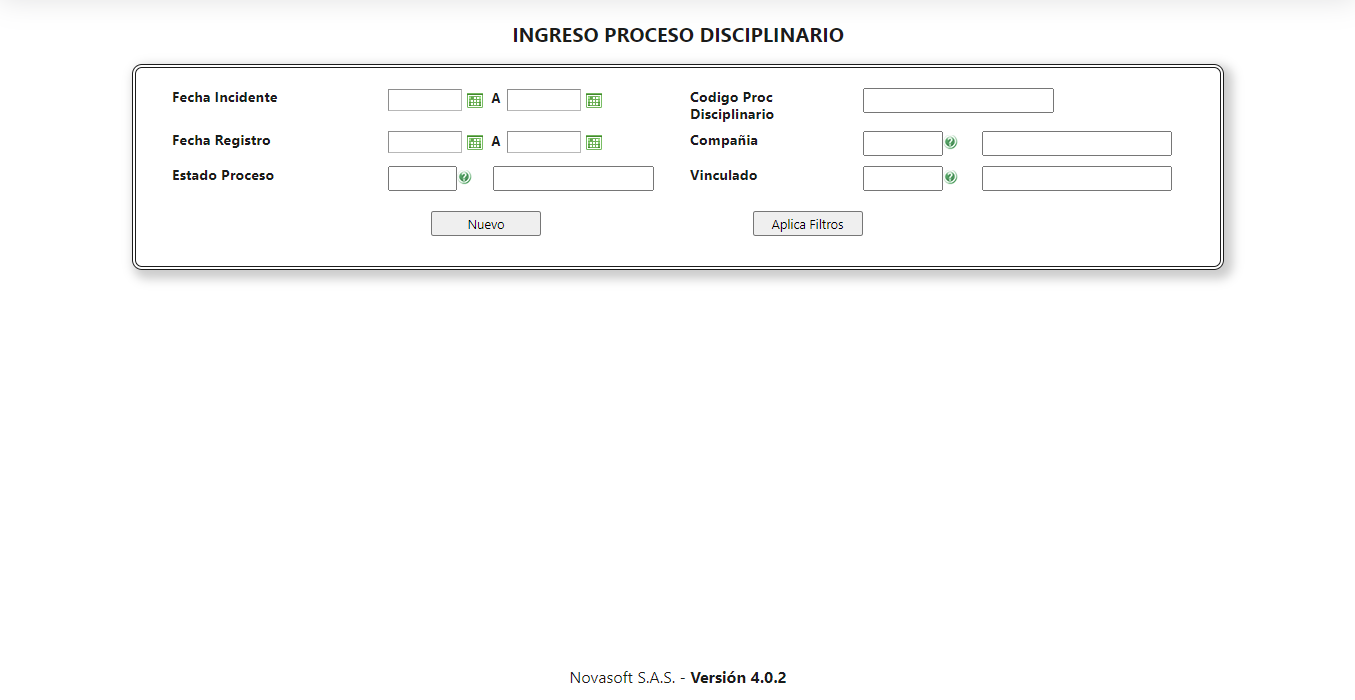Click the Vinculado name text field
Screen dimensions: 1355x700
click(x=1075, y=177)
